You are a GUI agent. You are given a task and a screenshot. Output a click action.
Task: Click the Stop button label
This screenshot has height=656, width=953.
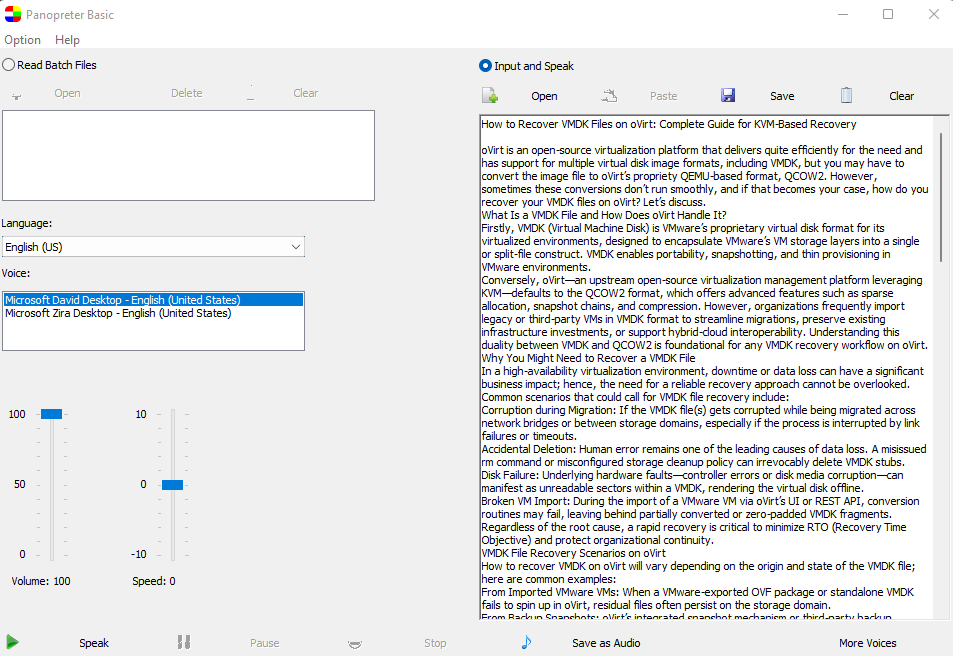click(x=435, y=643)
